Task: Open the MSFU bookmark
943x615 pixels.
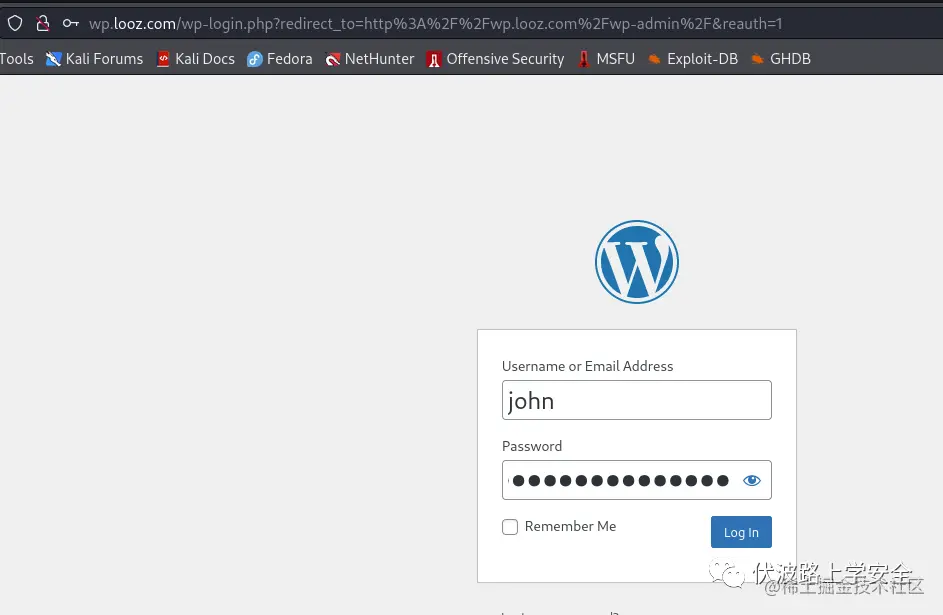Action: tap(606, 59)
